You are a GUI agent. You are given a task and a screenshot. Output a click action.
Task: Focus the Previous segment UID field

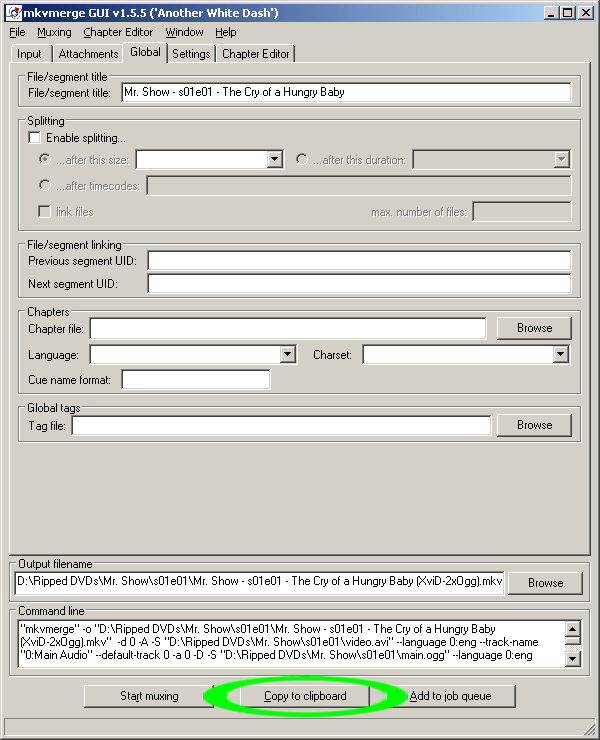(359, 261)
